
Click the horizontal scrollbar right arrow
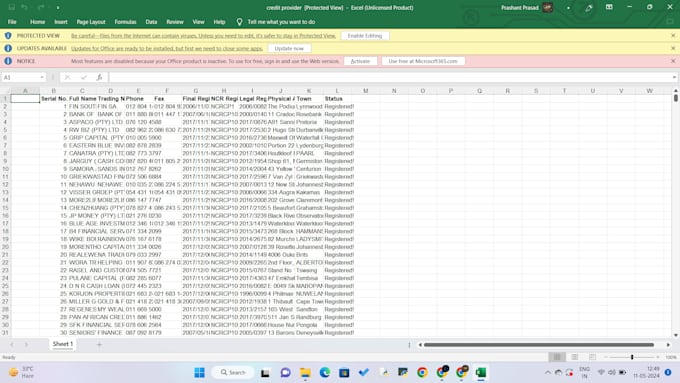[668, 345]
